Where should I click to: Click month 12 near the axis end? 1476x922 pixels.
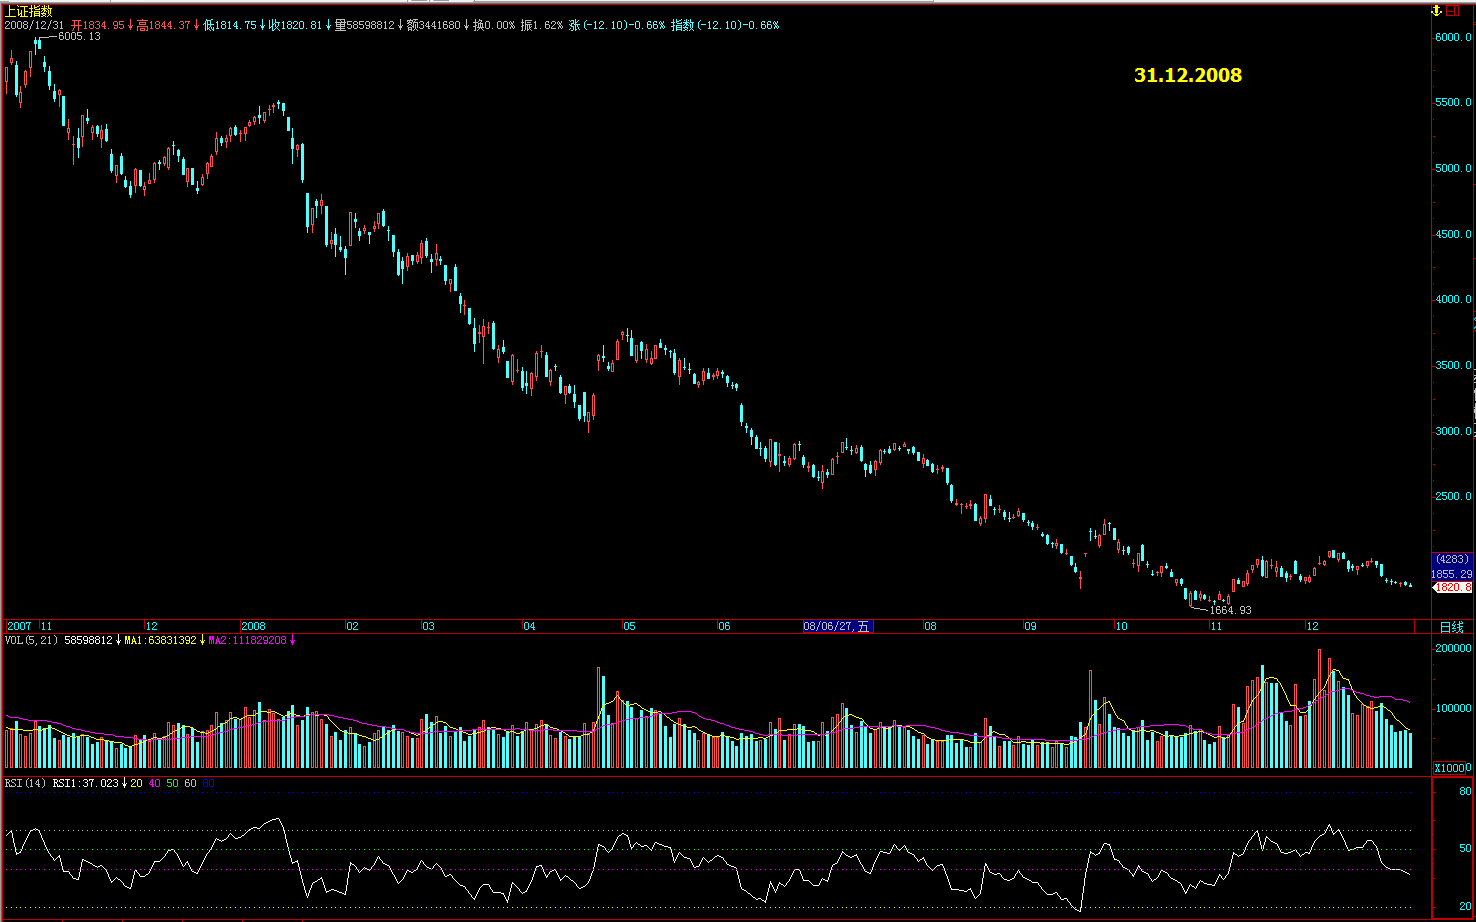click(1313, 626)
